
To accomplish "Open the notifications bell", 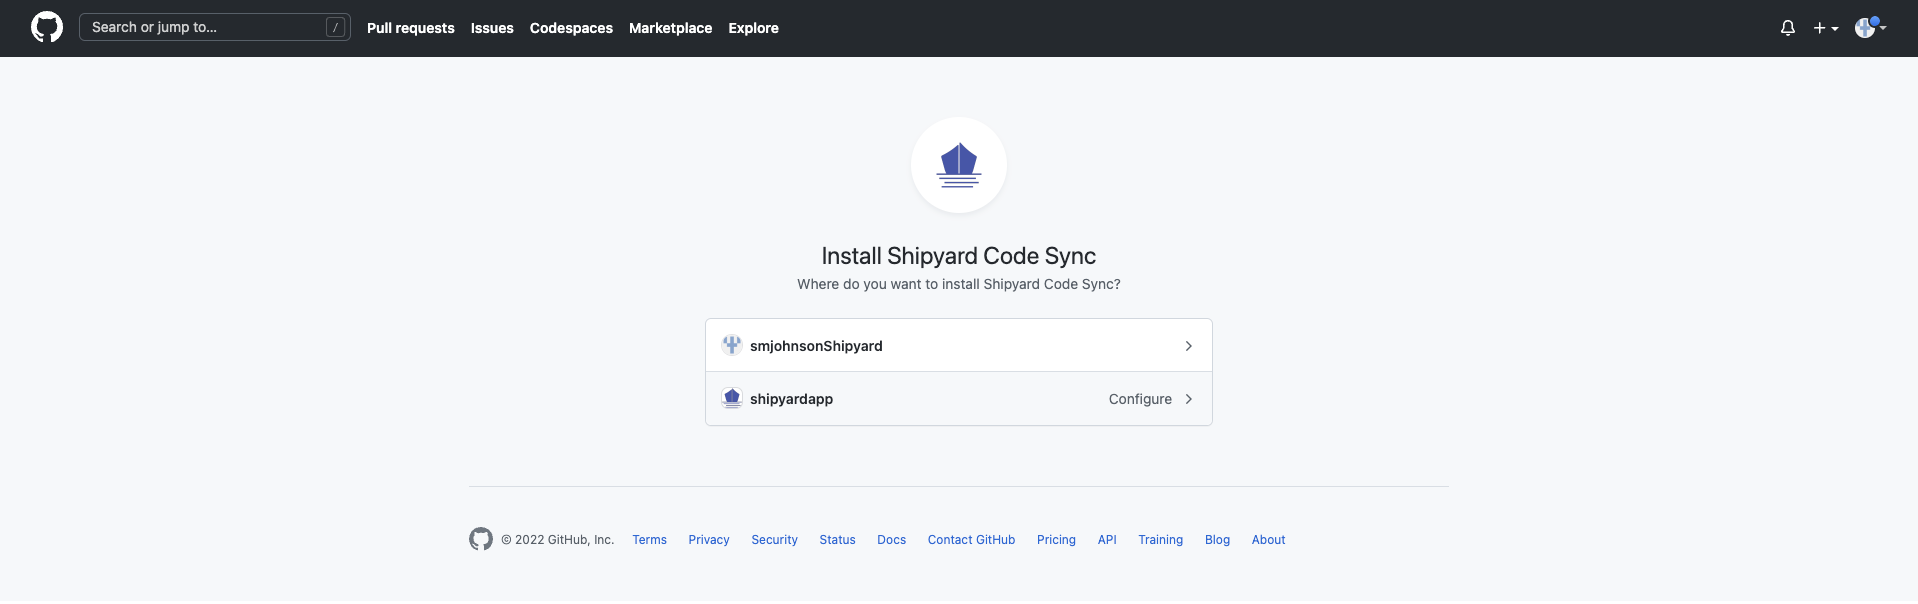I will coord(1788,28).
